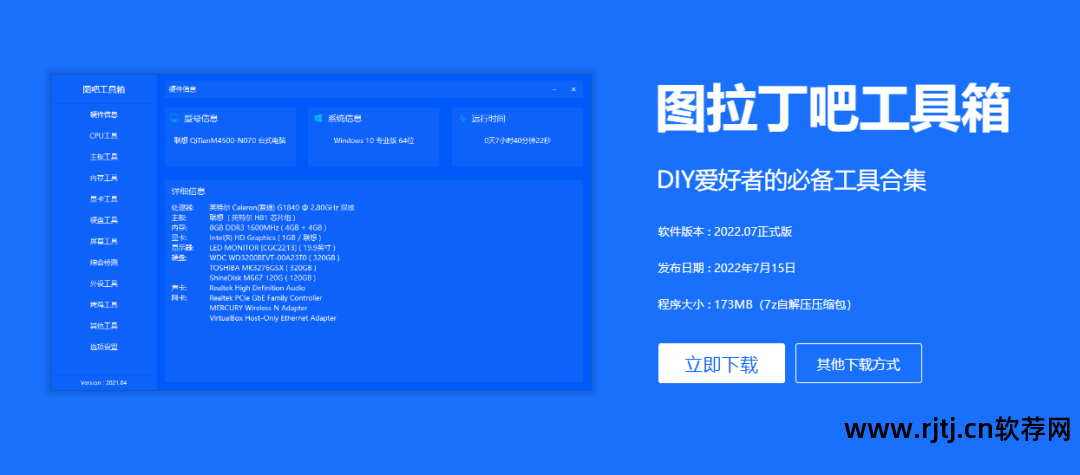Open 硬件信息 in the toolbox sidebar
This screenshot has width=1080, height=475.
(103, 114)
